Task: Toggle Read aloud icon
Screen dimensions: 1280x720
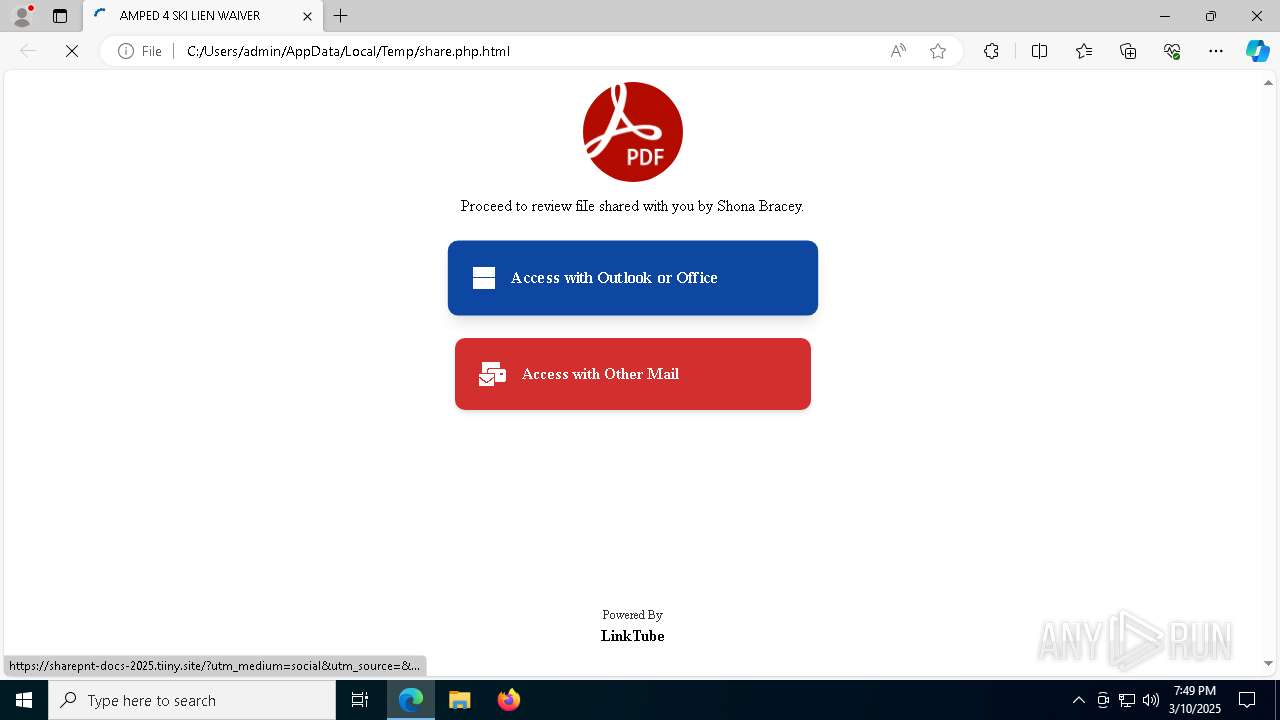Action: (x=898, y=51)
